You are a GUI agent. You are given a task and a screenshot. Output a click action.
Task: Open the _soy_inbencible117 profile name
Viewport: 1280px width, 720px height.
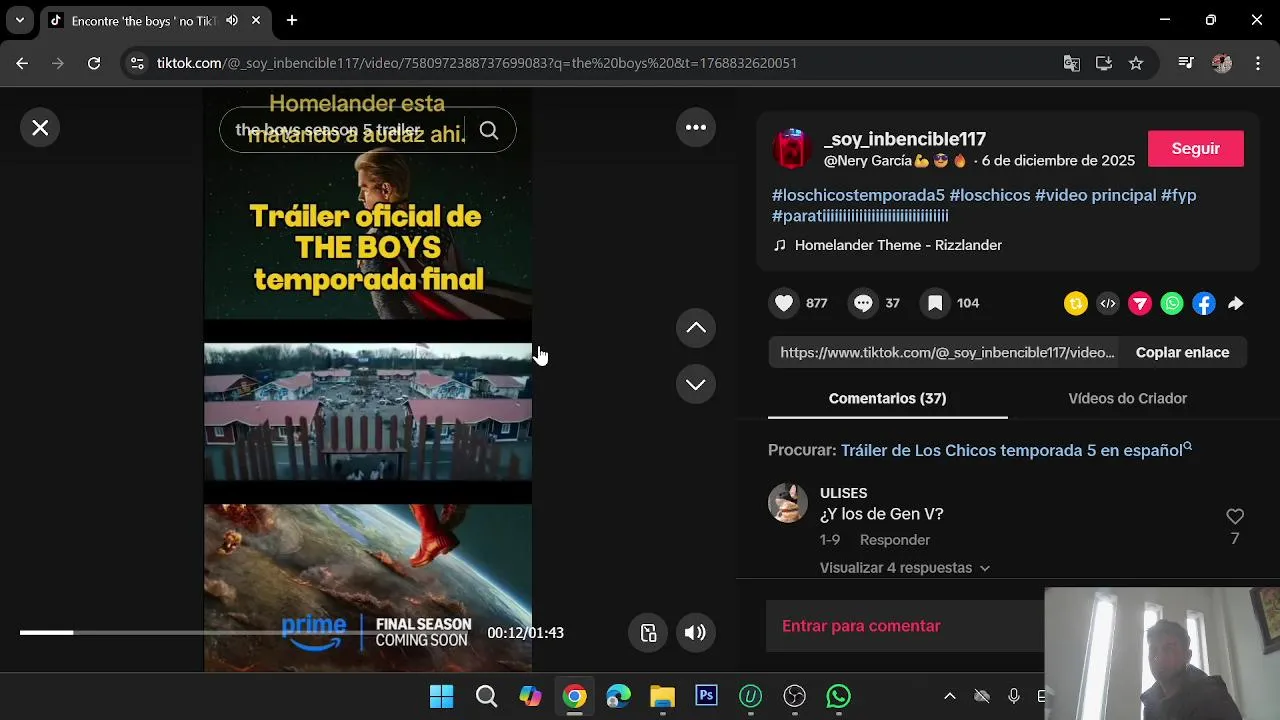coord(904,139)
